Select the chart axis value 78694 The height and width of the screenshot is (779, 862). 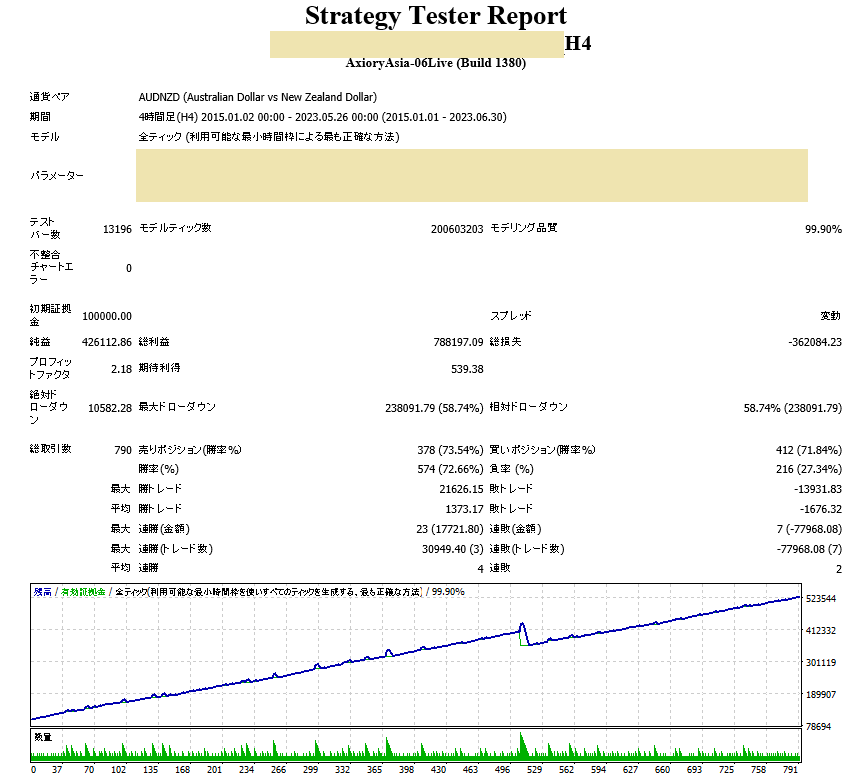click(x=819, y=727)
